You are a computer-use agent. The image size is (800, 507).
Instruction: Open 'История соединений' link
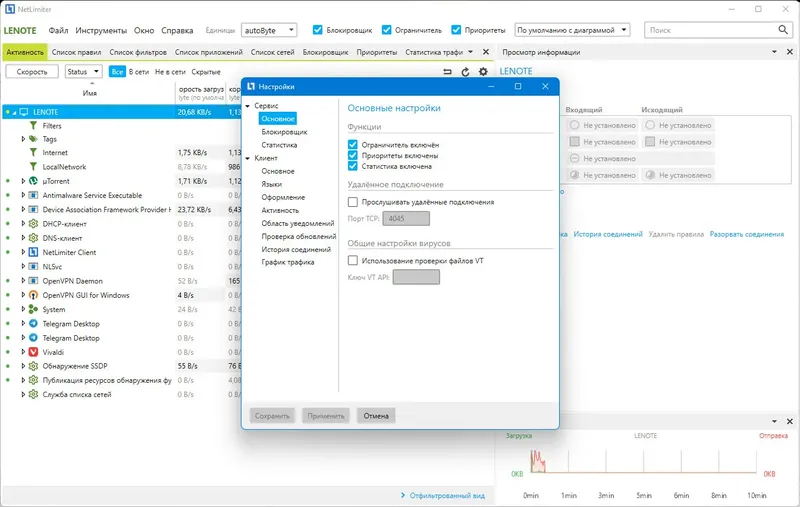(608, 234)
